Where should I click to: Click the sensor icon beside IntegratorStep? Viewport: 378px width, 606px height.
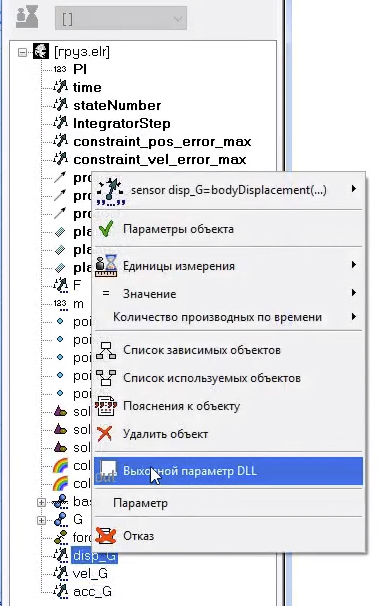[60, 123]
